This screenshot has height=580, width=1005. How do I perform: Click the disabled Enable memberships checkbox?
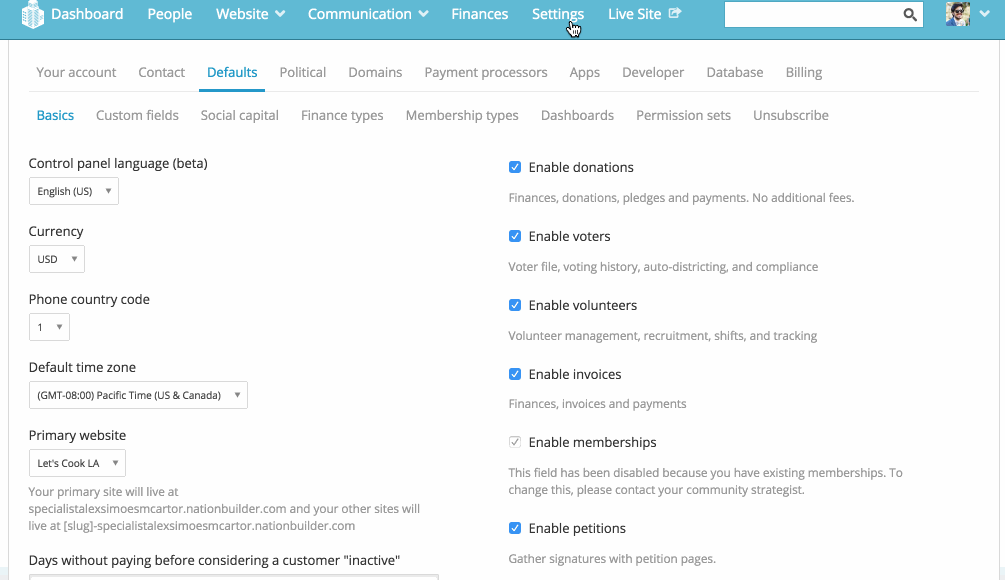(515, 442)
